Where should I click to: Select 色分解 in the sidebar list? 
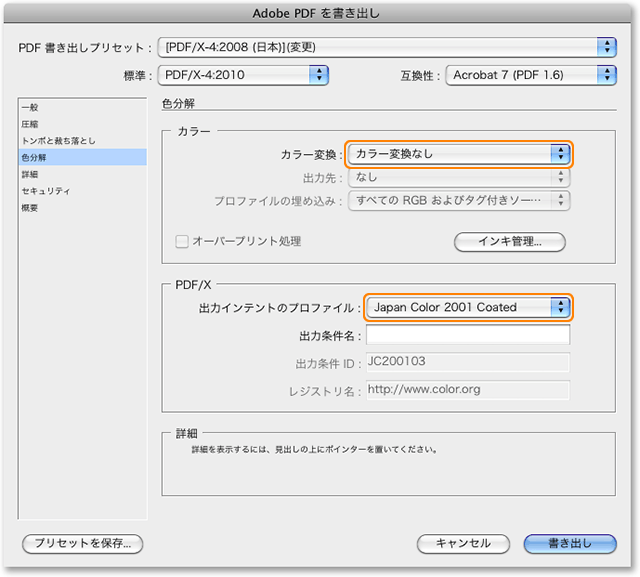pos(34,158)
